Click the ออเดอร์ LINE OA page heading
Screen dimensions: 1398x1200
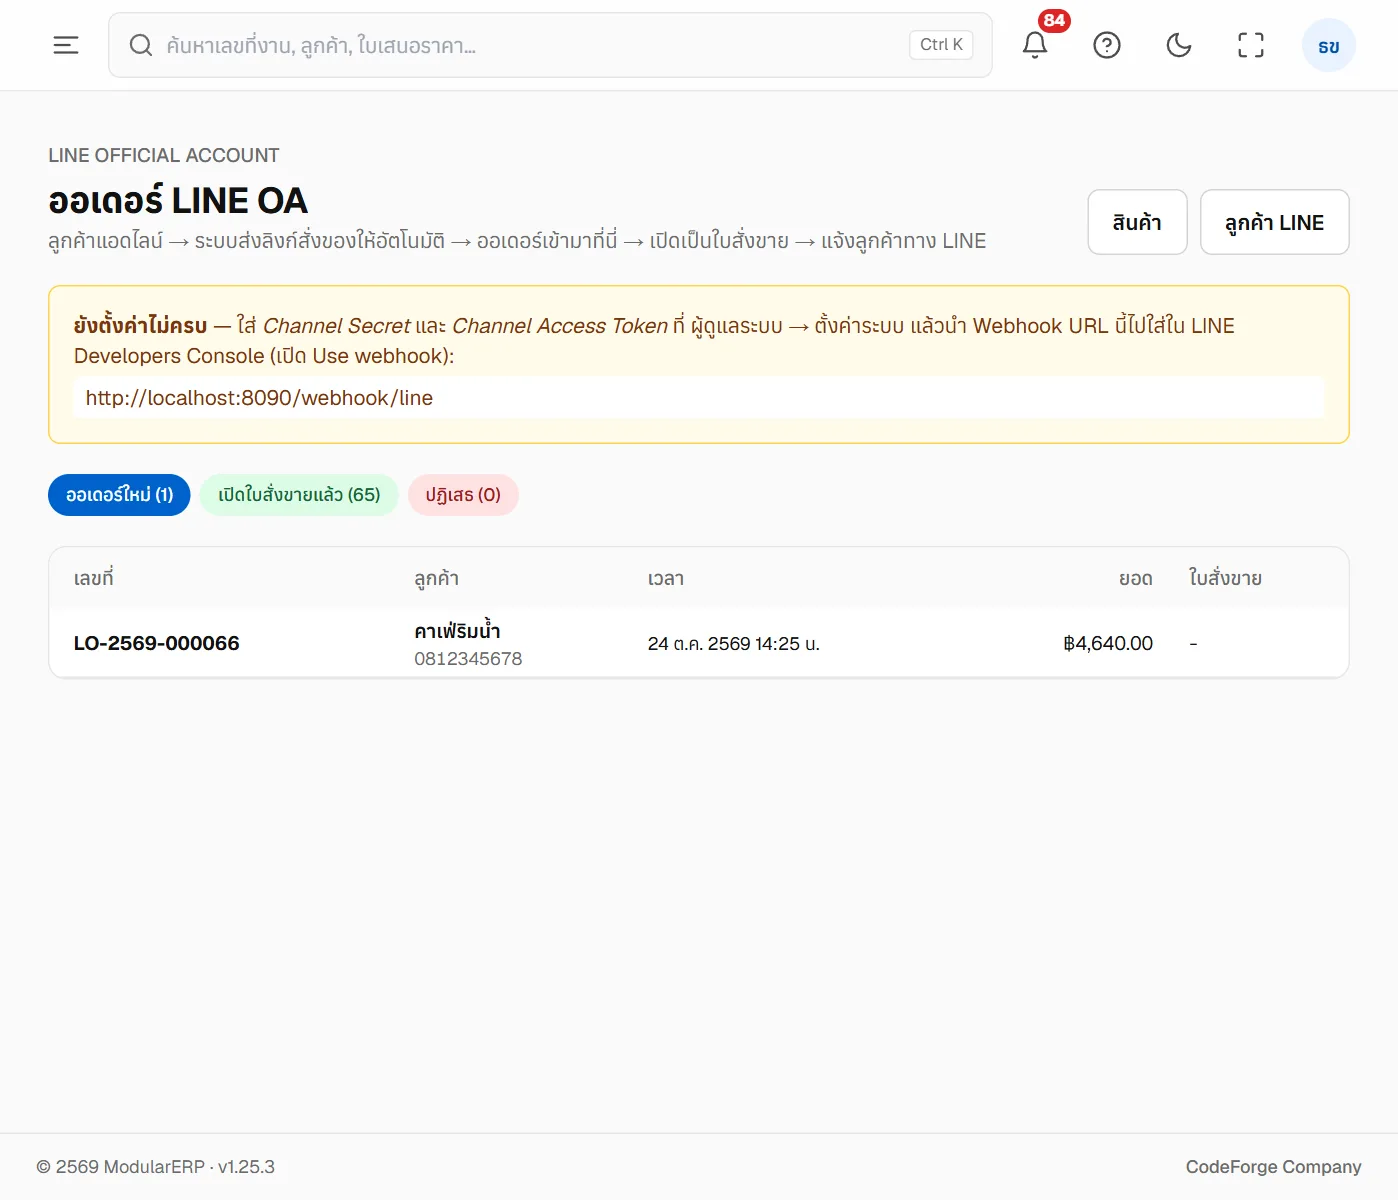pyautogui.click(x=178, y=200)
